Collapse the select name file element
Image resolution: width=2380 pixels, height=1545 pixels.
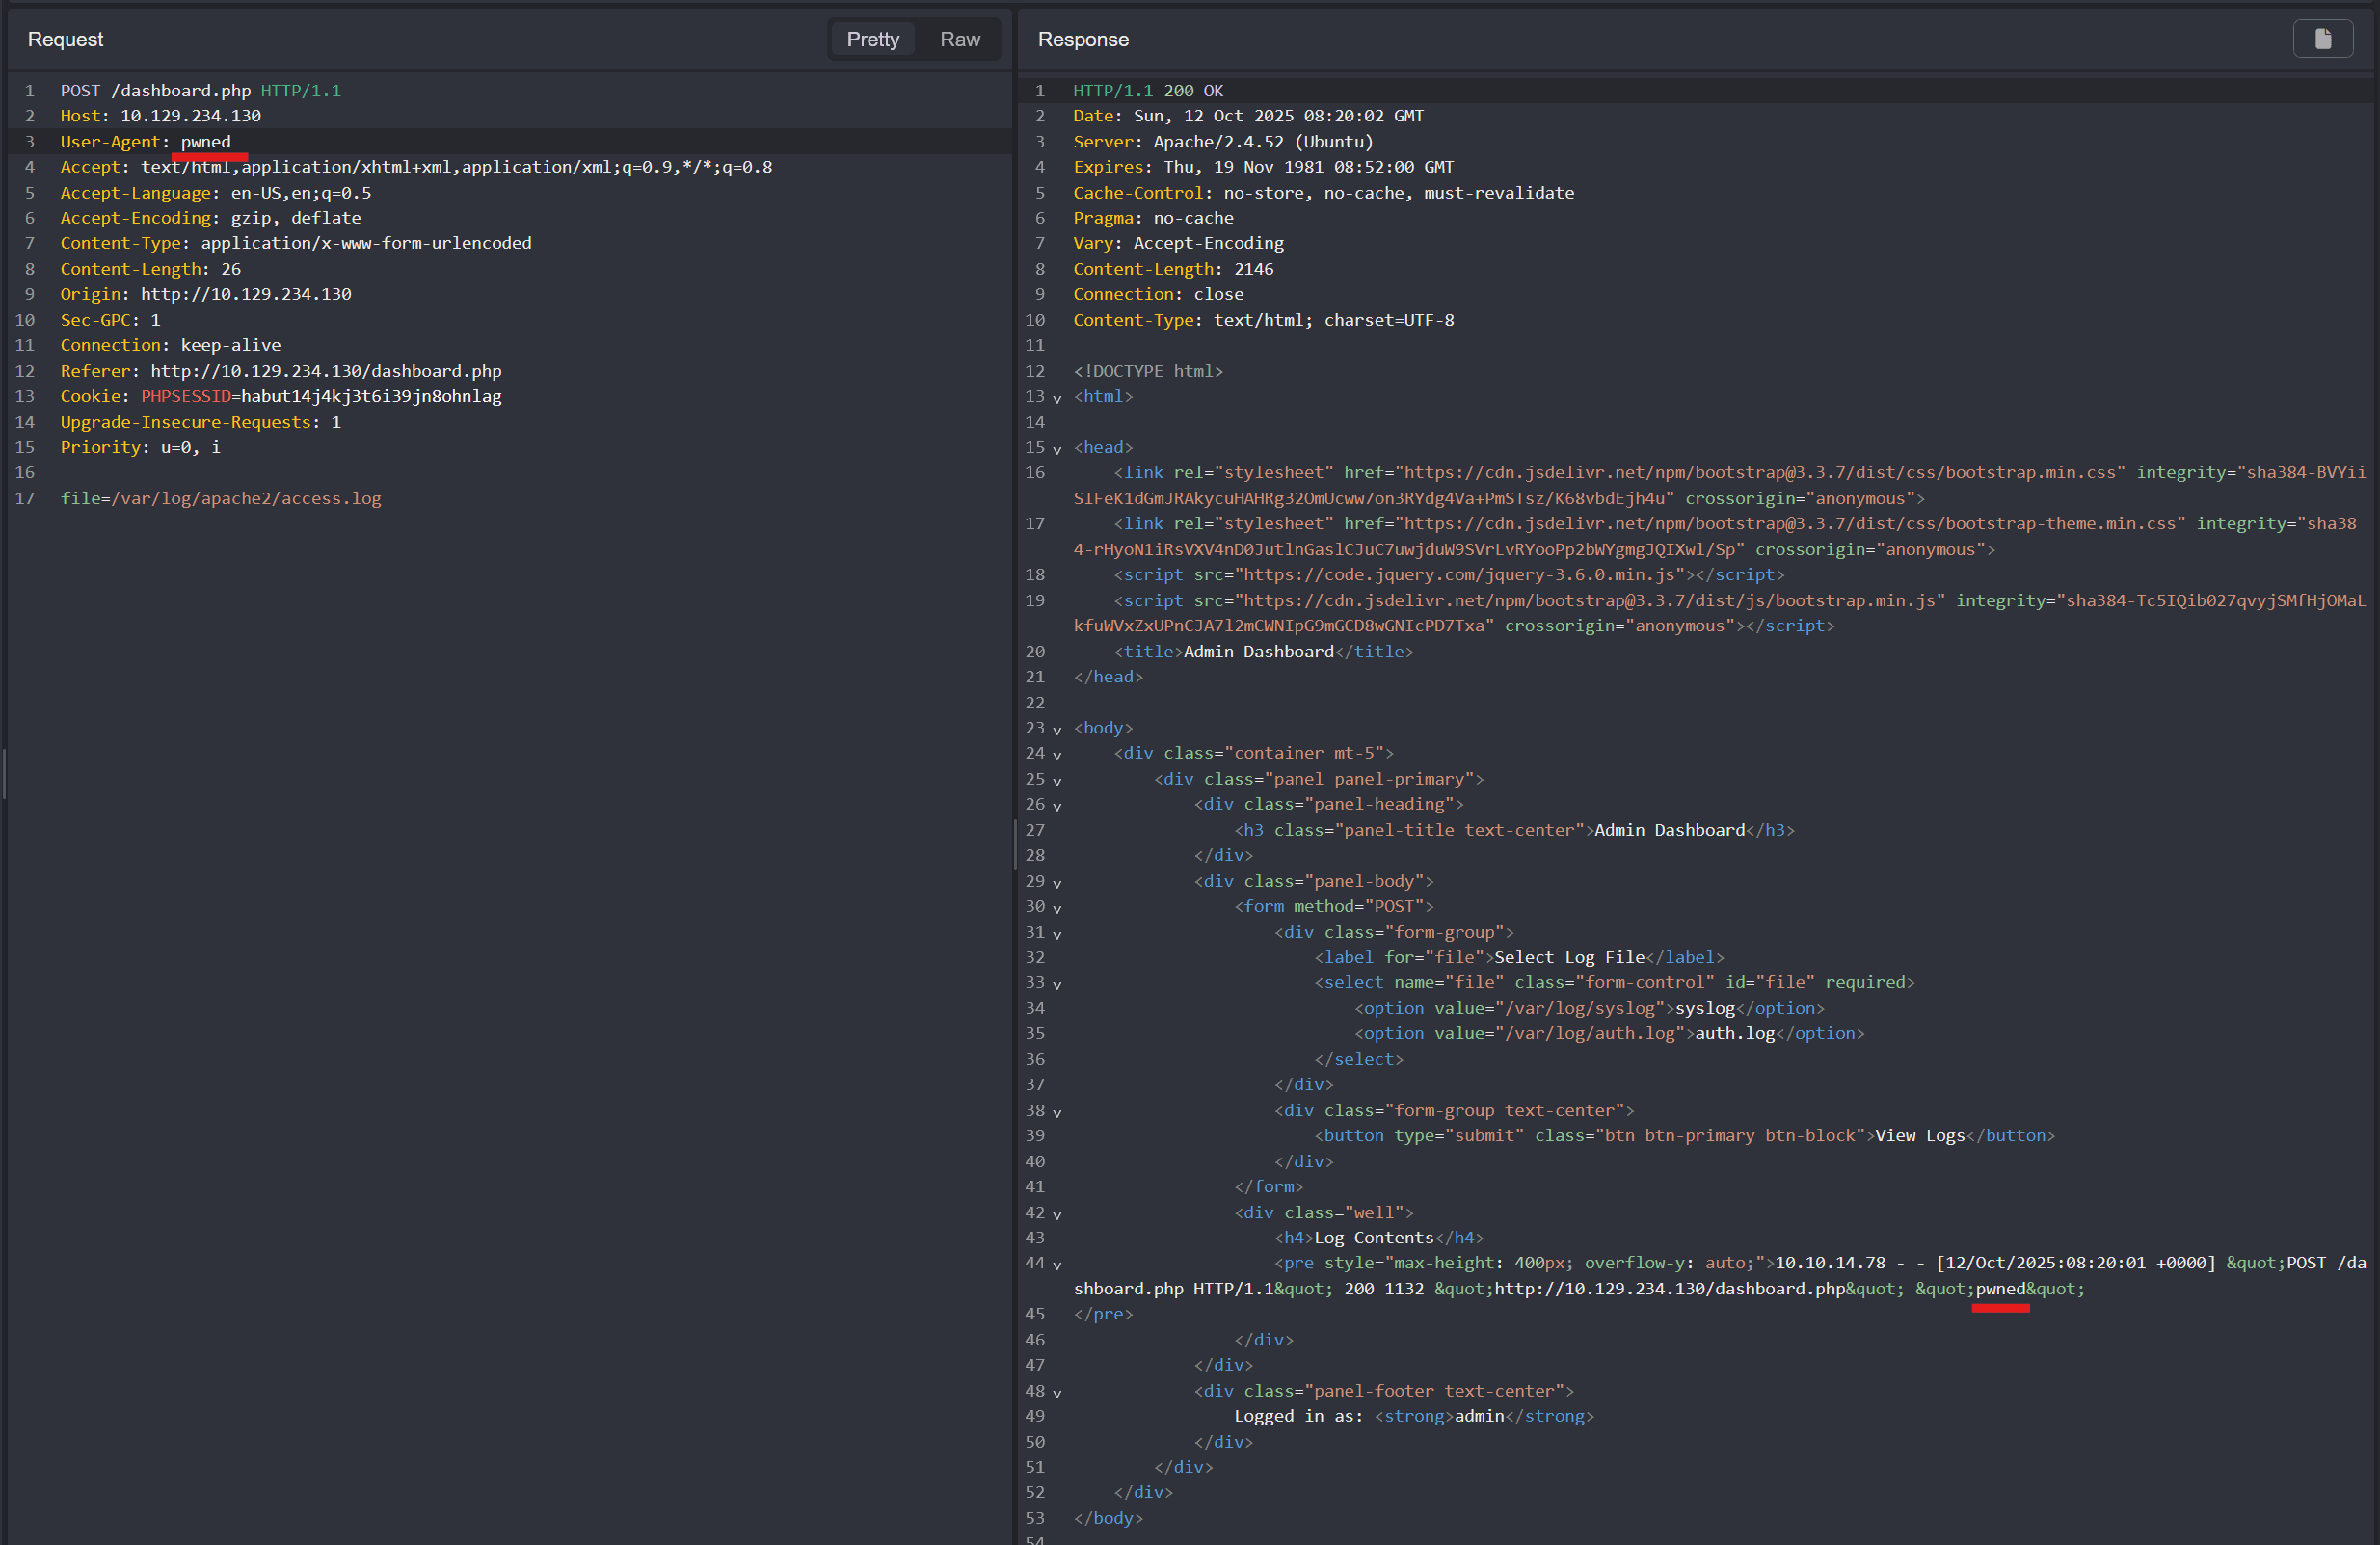click(x=1057, y=984)
